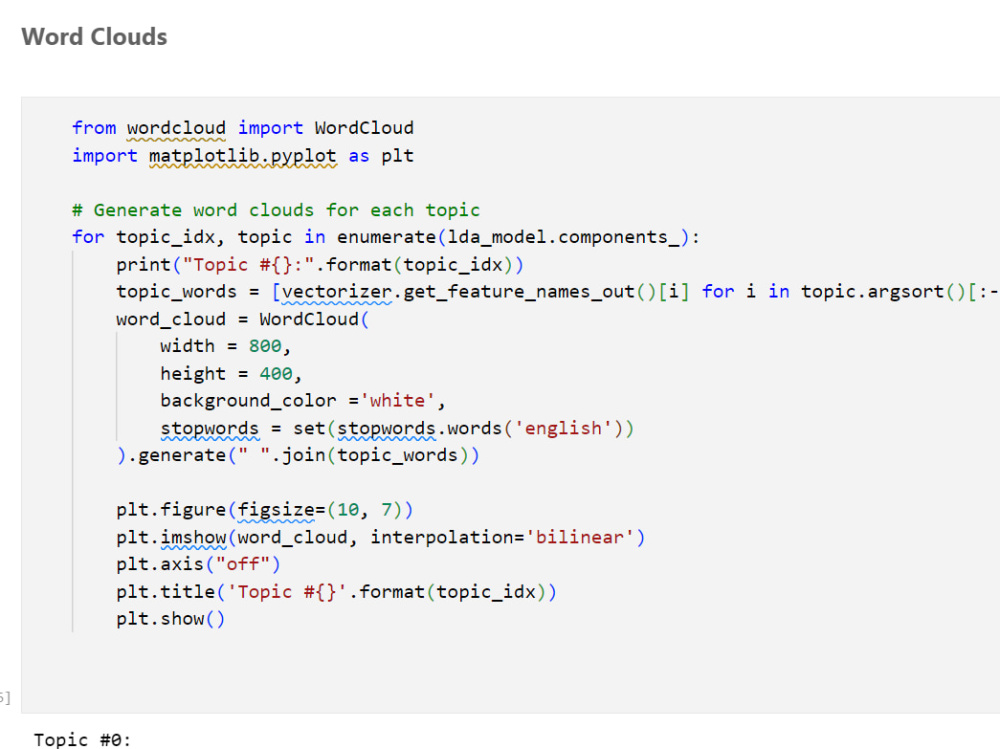Click the plt.title('Topic #{}') line
This screenshot has width=1000, height=749.
click(336, 592)
